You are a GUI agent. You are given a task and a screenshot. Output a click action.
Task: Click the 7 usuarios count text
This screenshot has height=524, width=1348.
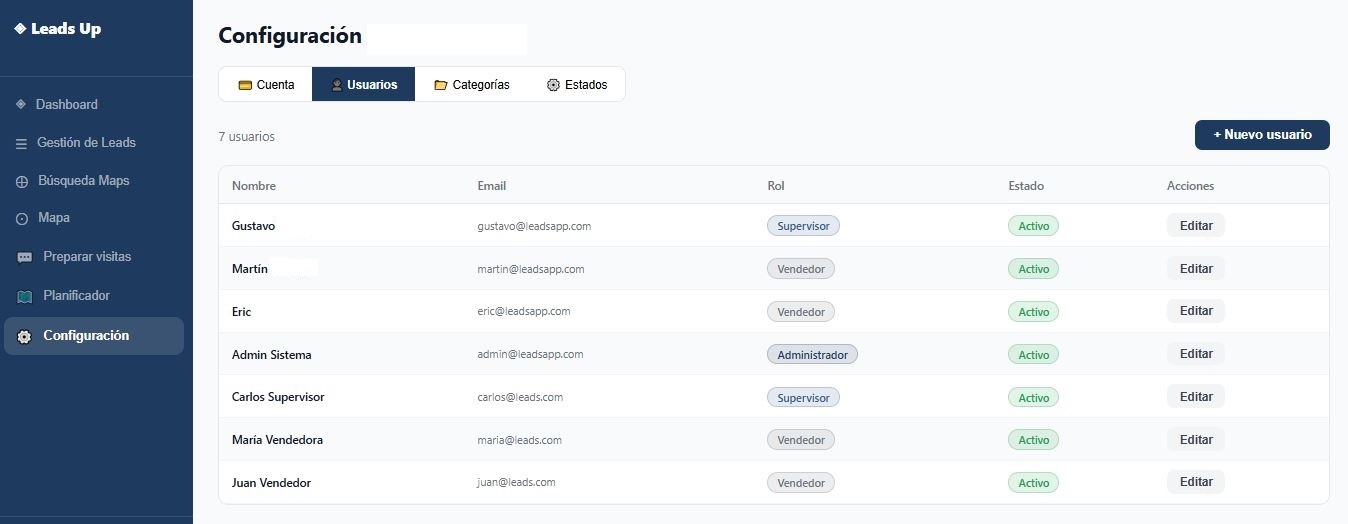[246, 137]
